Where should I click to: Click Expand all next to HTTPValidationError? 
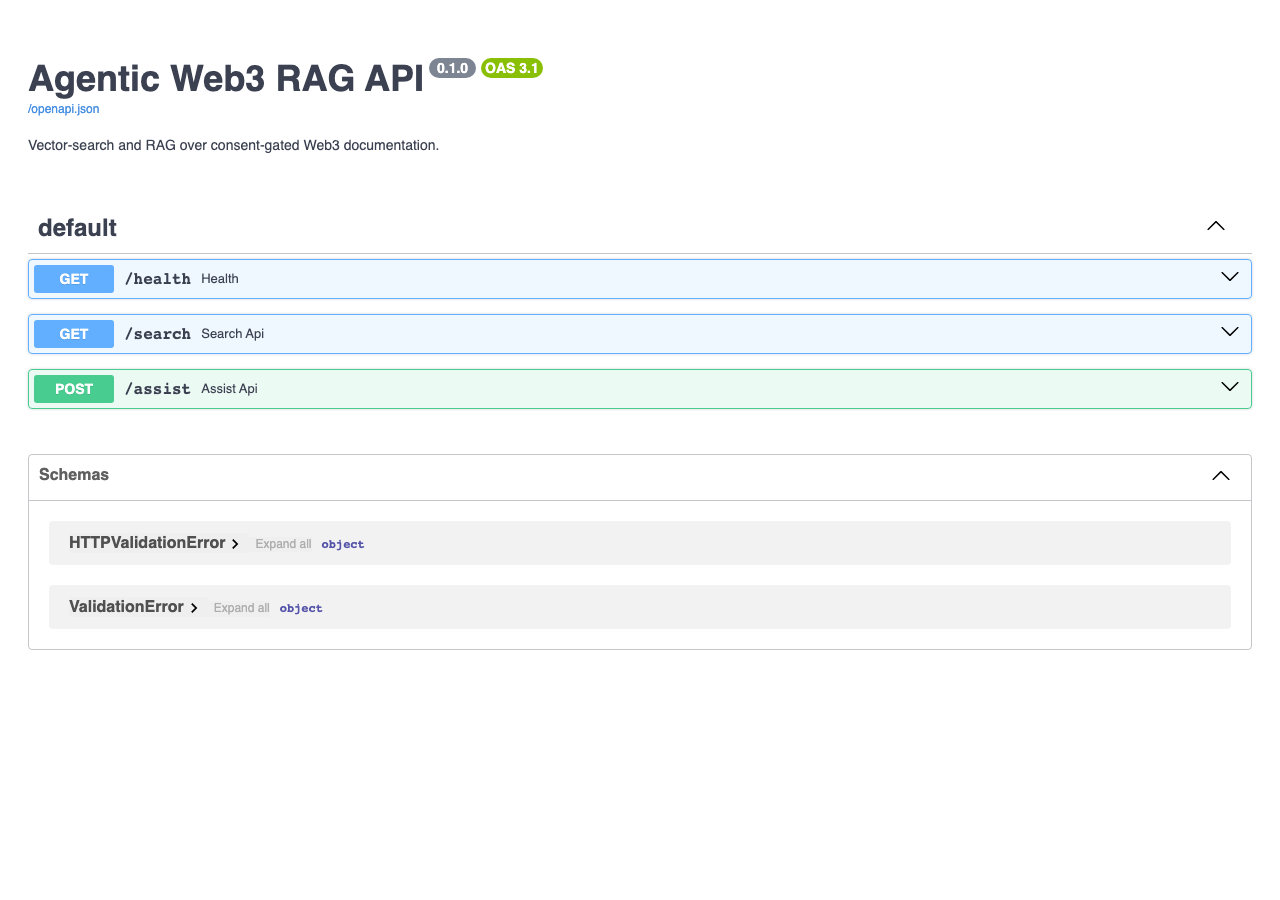(x=283, y=544)
